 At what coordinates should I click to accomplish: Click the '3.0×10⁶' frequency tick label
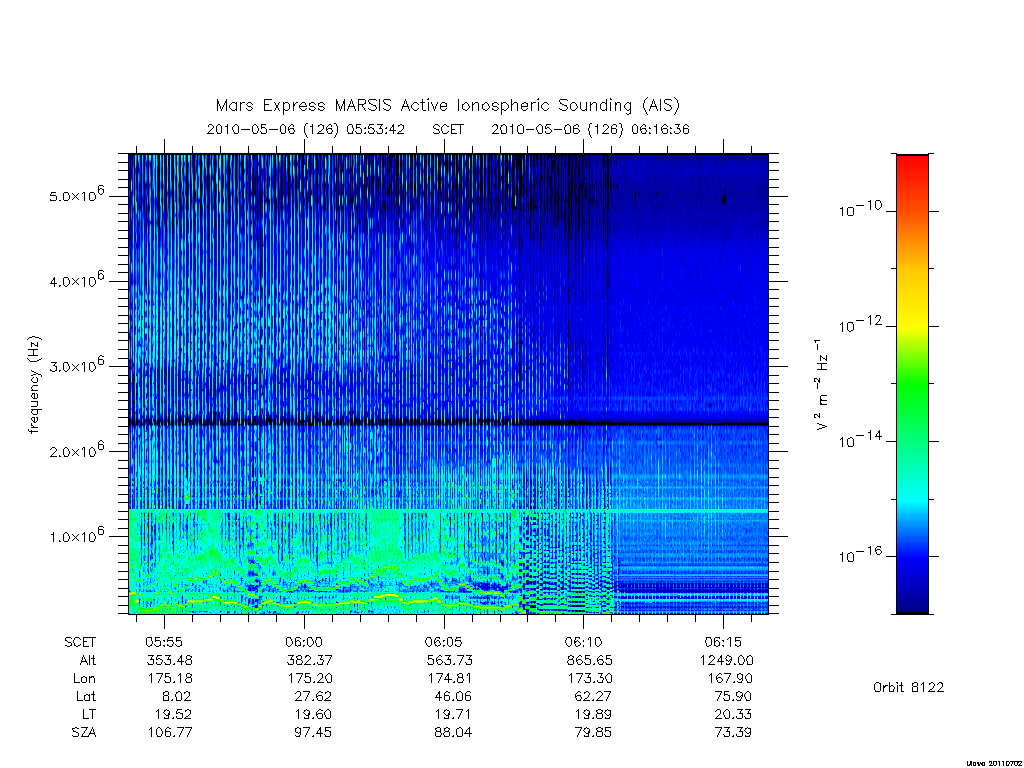(x=76, y=365)
